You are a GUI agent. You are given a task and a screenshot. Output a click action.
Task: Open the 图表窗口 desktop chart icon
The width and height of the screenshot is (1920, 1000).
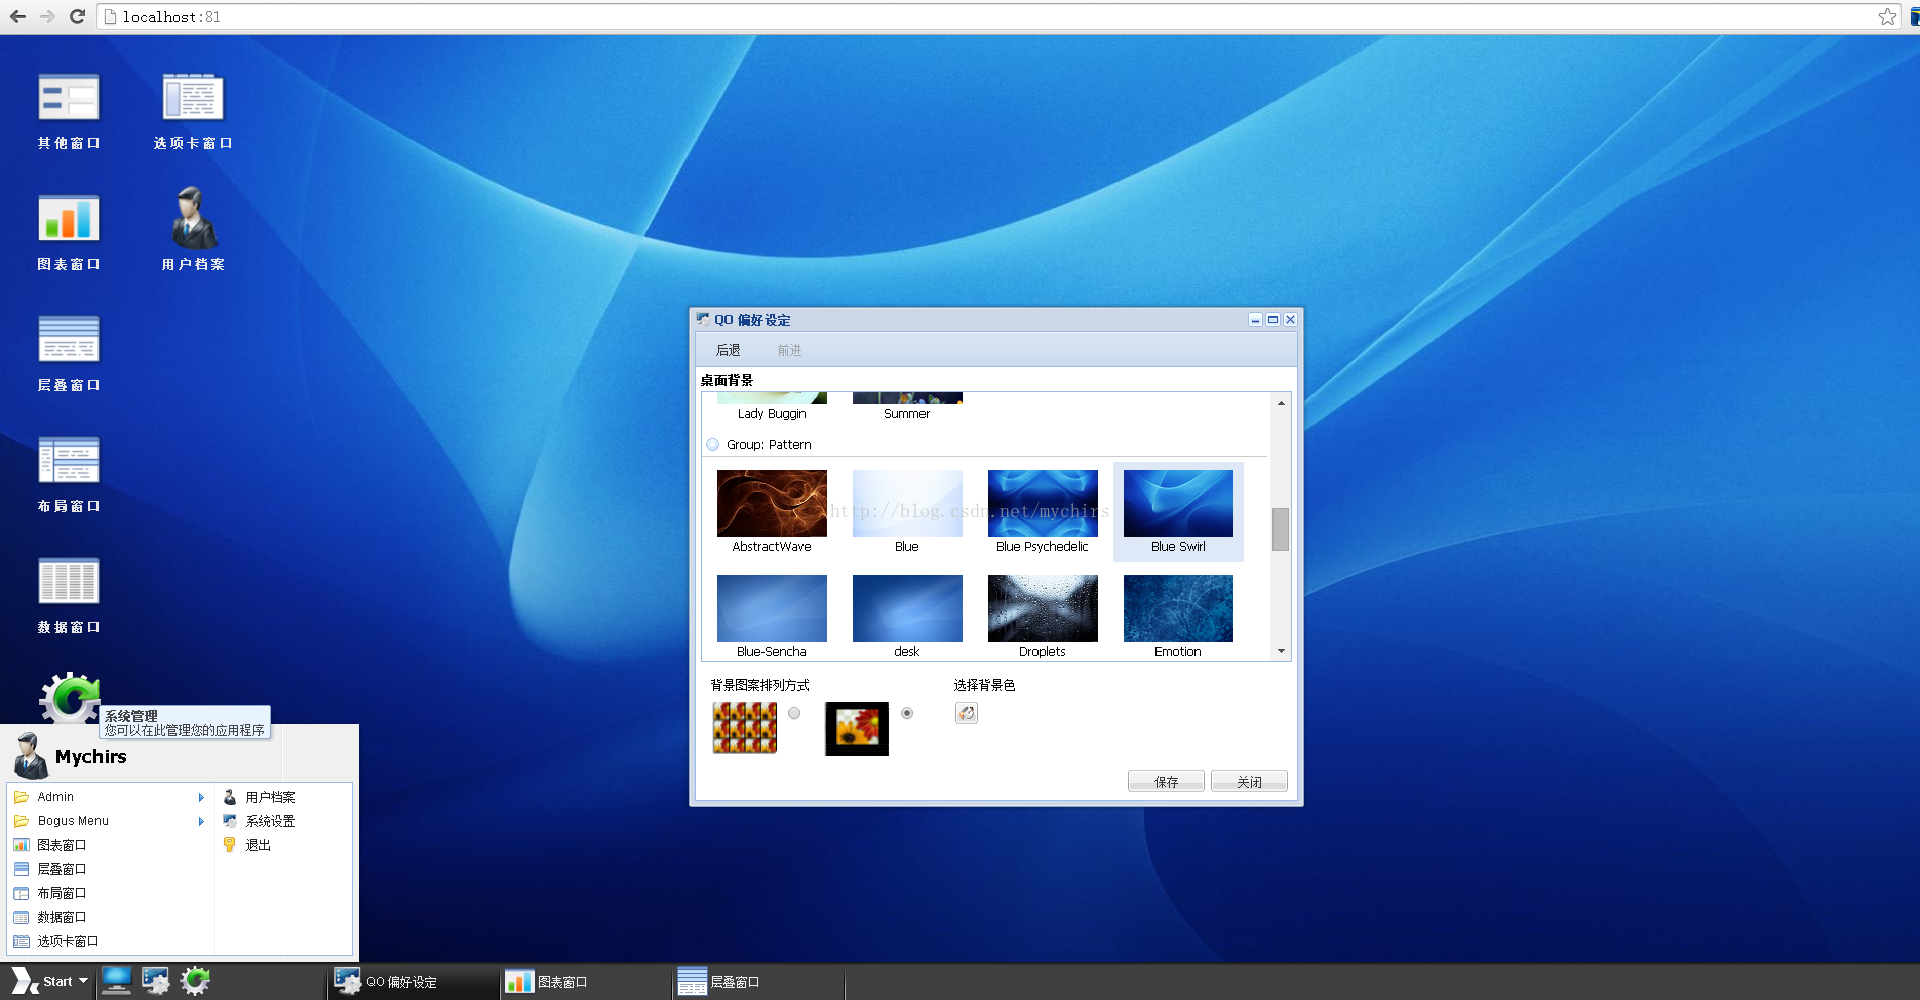69,232
